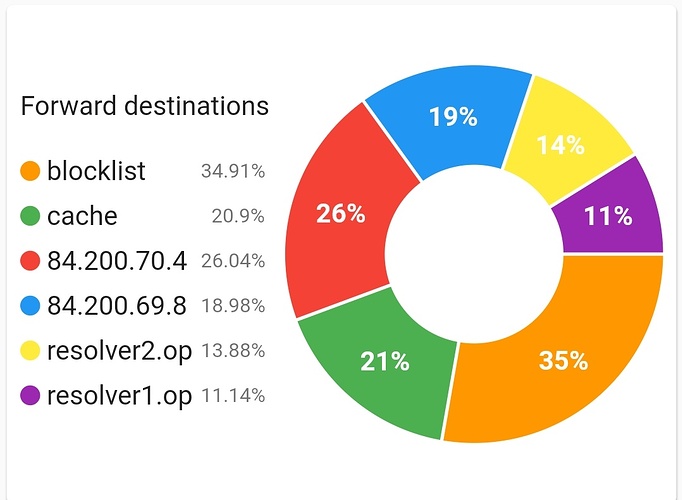Click the purple 11% donut slice

[x=608, y=215]
